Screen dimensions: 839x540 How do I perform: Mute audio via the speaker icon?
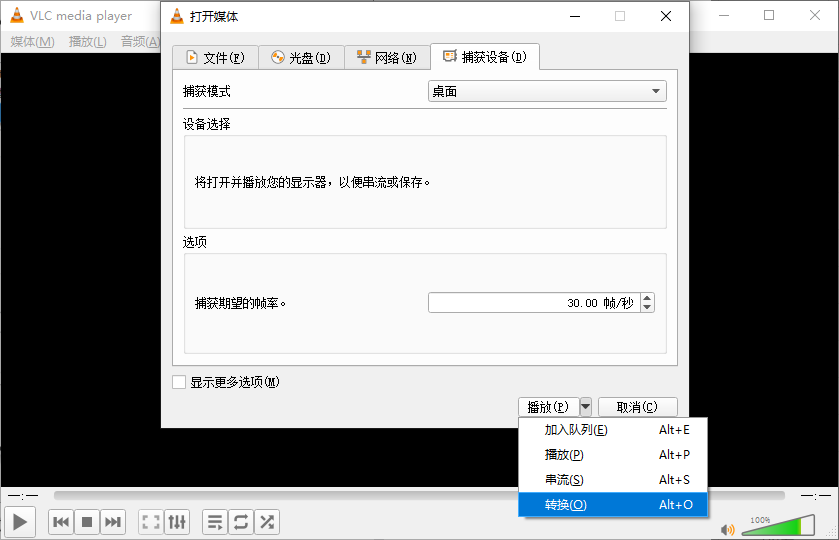[728, 530]
